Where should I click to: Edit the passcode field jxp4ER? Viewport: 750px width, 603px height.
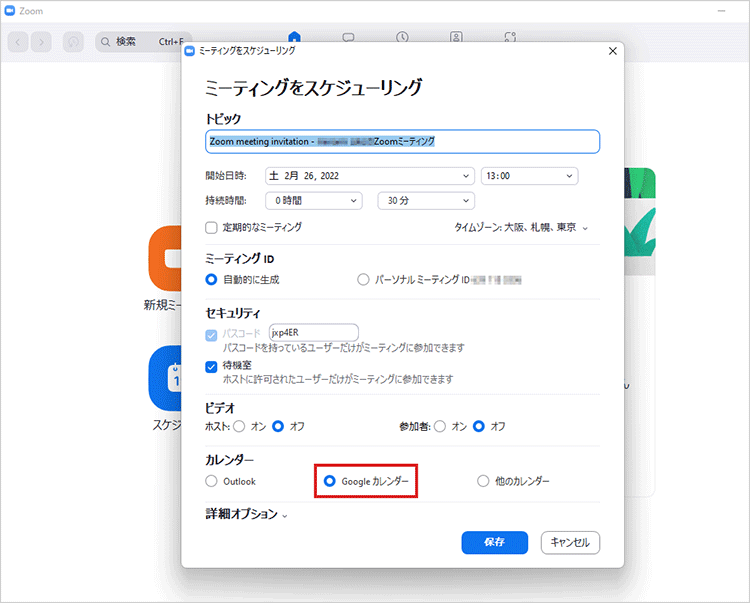(x=313, y=332)
